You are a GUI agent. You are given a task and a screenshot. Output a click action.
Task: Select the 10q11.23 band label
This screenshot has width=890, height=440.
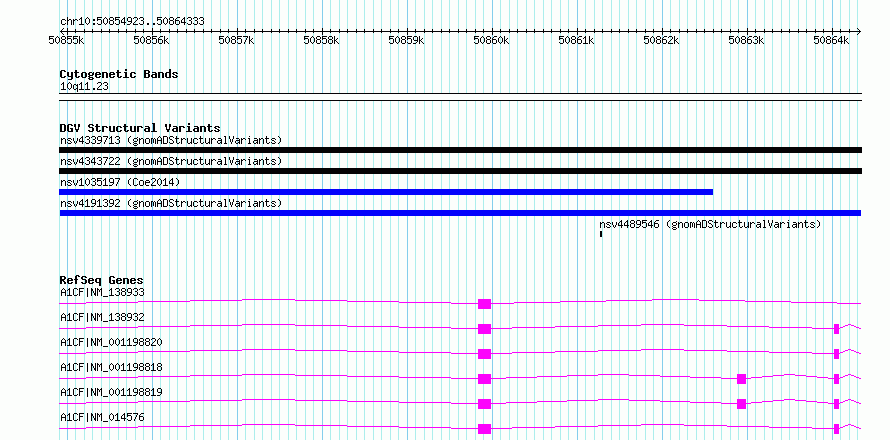(x=84, y=87)
